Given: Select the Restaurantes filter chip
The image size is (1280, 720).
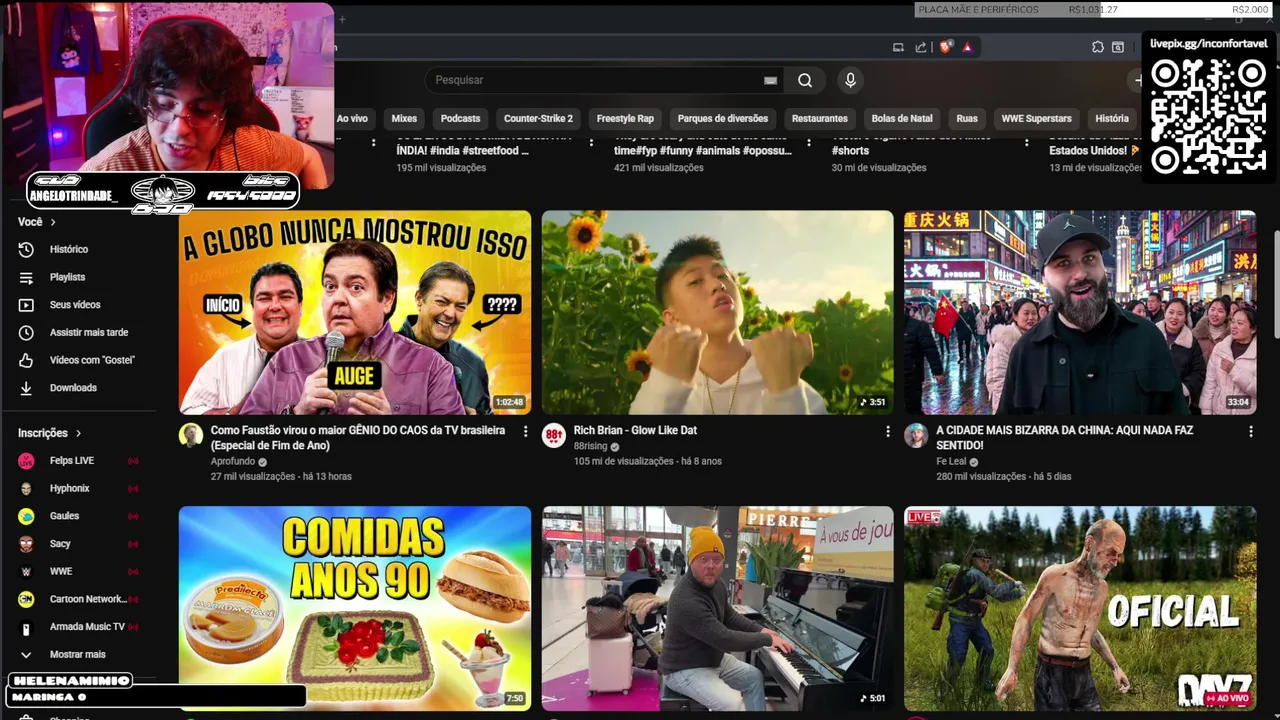Looking at the screenshot, I should (x=820, y=118).
